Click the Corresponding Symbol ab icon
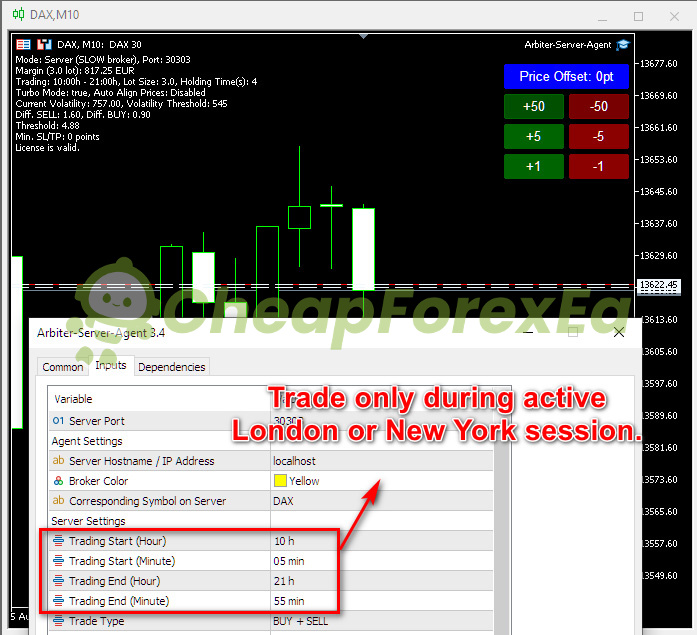 [58, 500]
